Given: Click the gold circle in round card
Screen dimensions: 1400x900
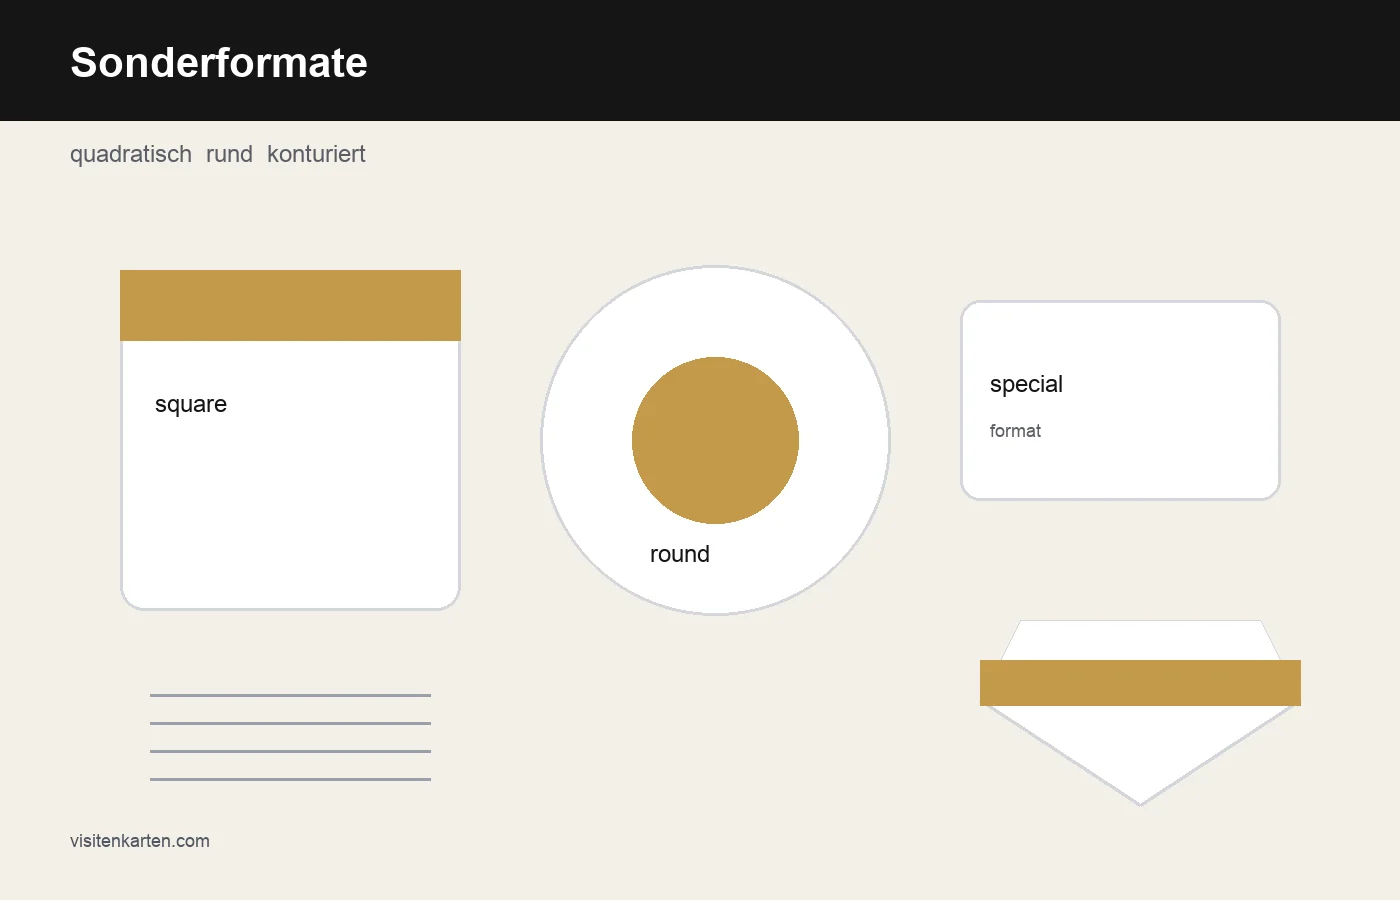Looking at the screenshot, I should click(715, 440).
